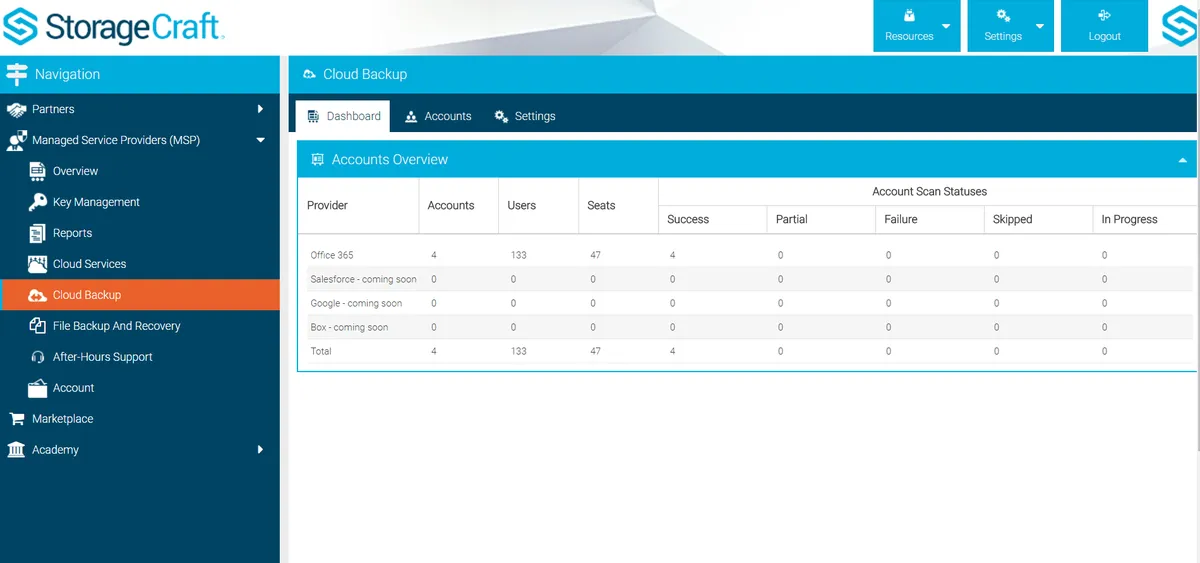Open the Resources dropdown menu

point(916,27)
